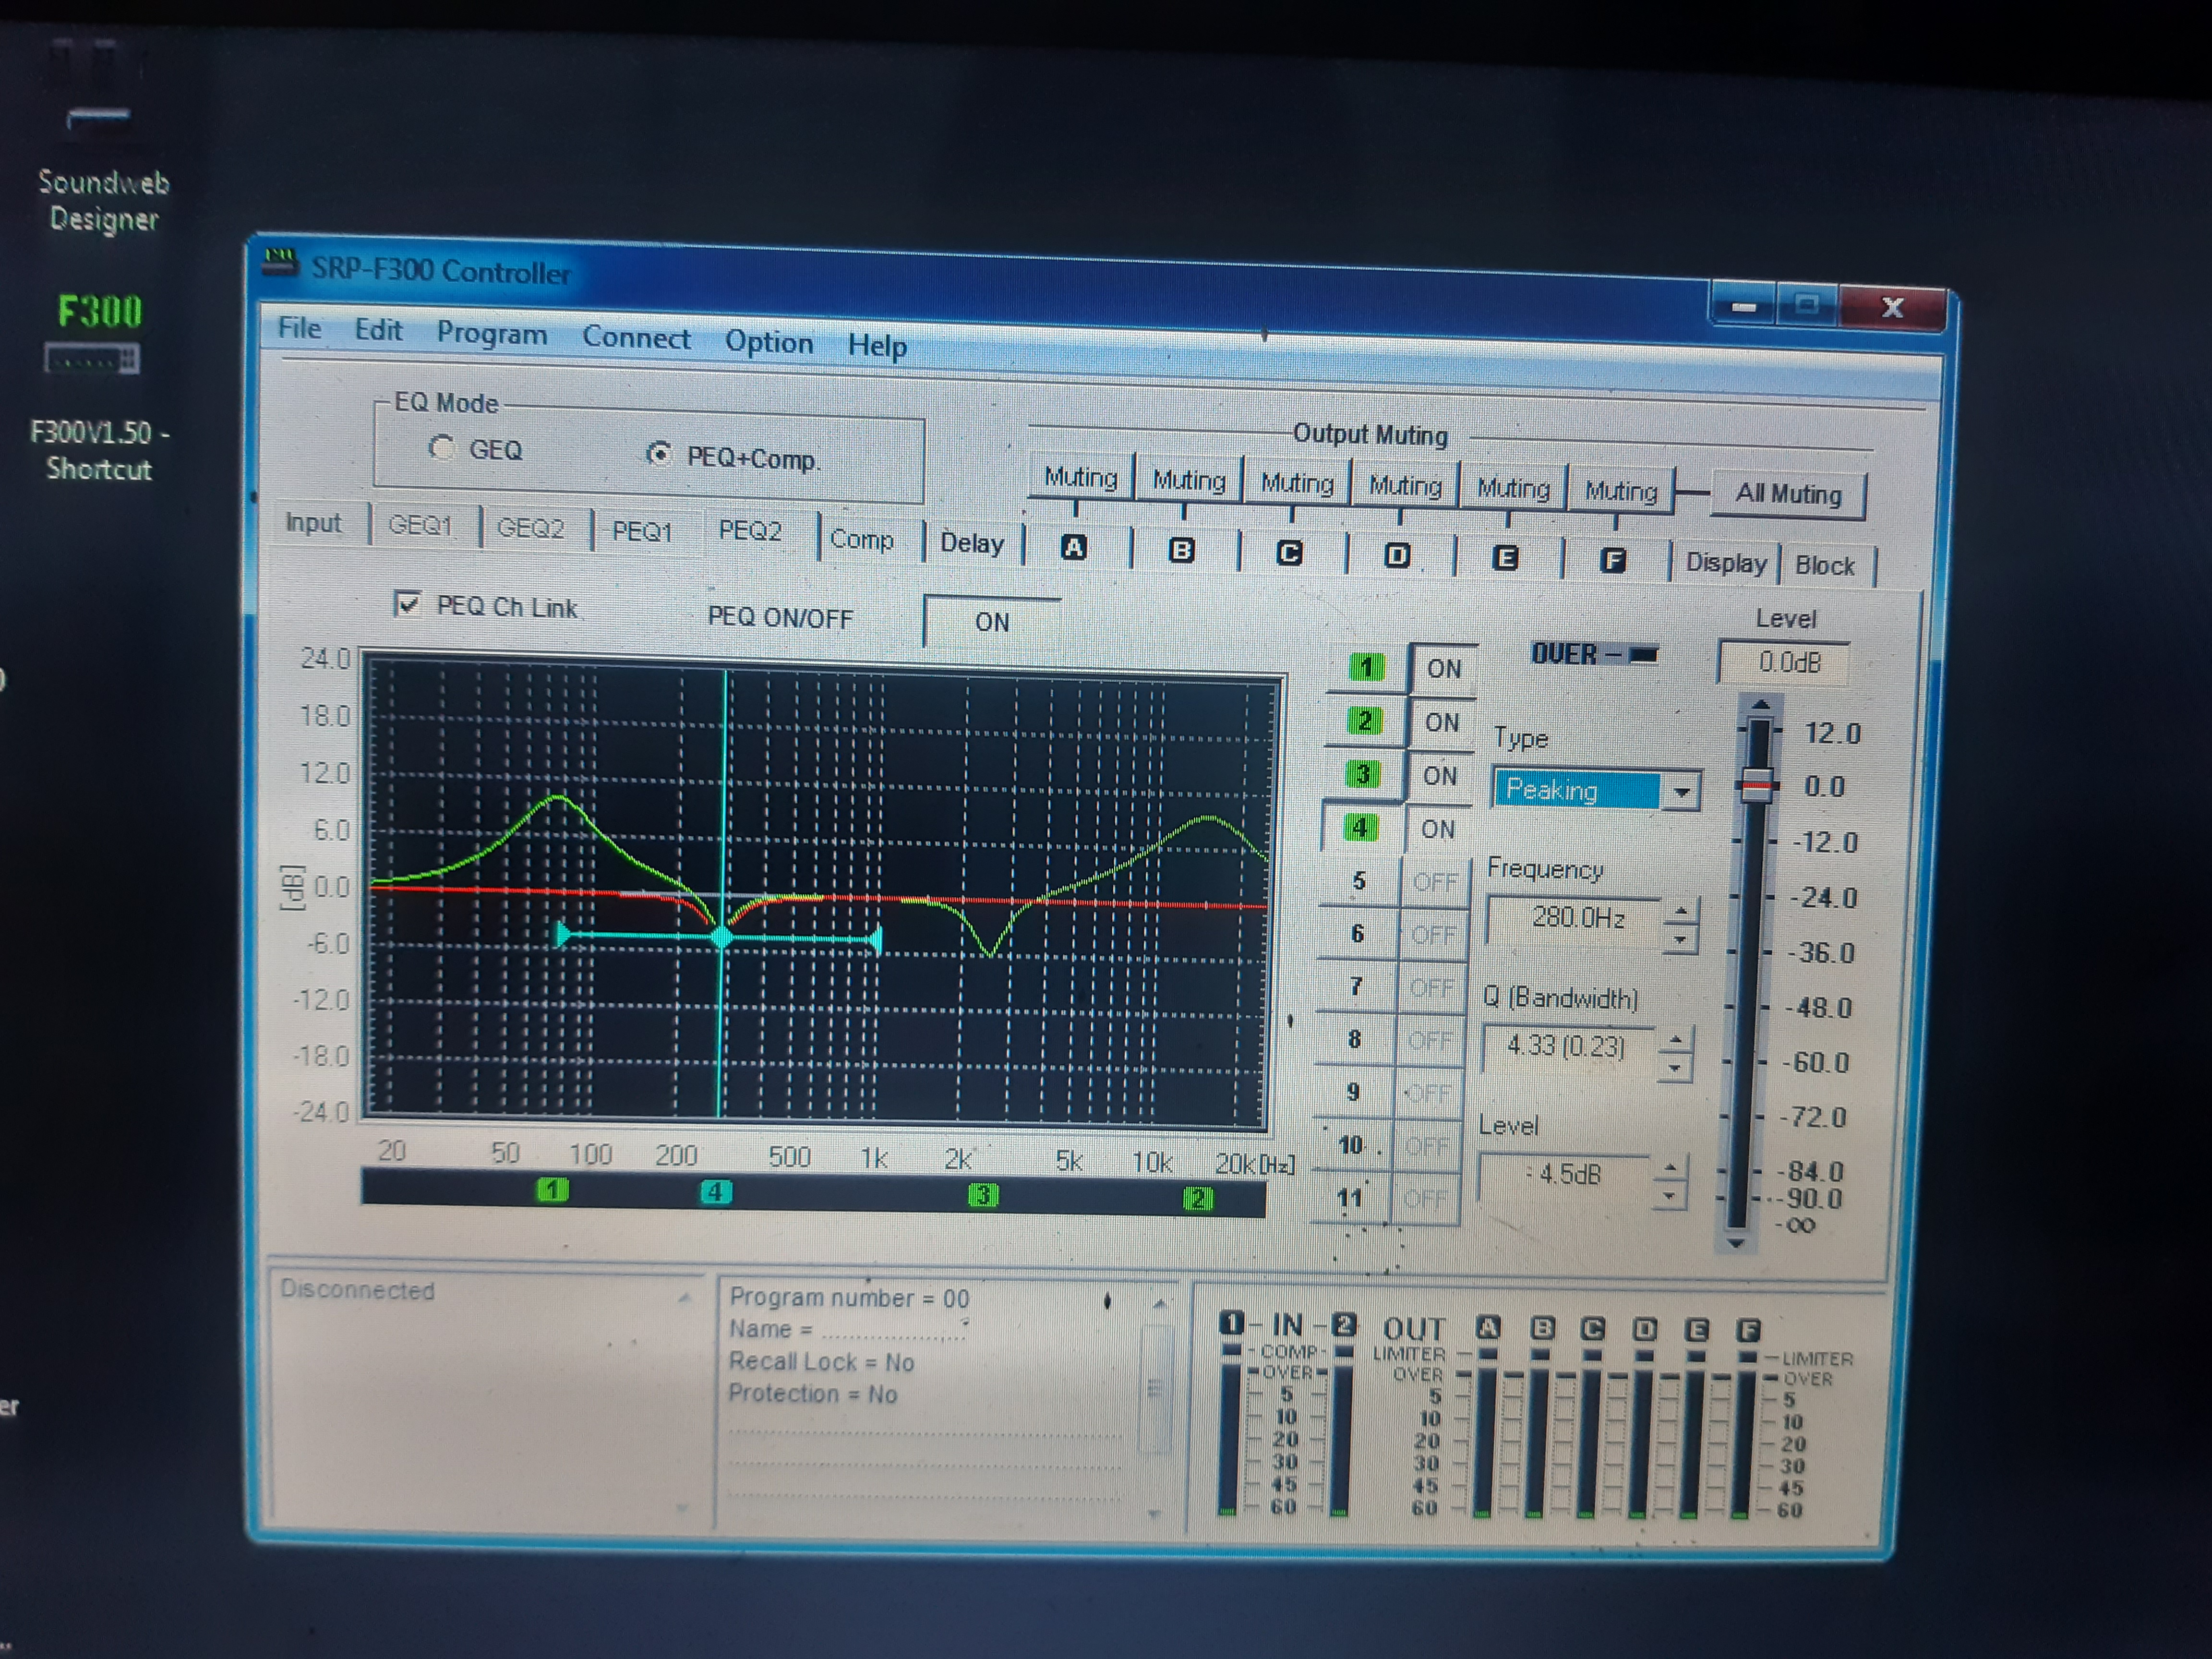Open the File menu
The image size is (2212, 1659).
(x=299, y=328)
